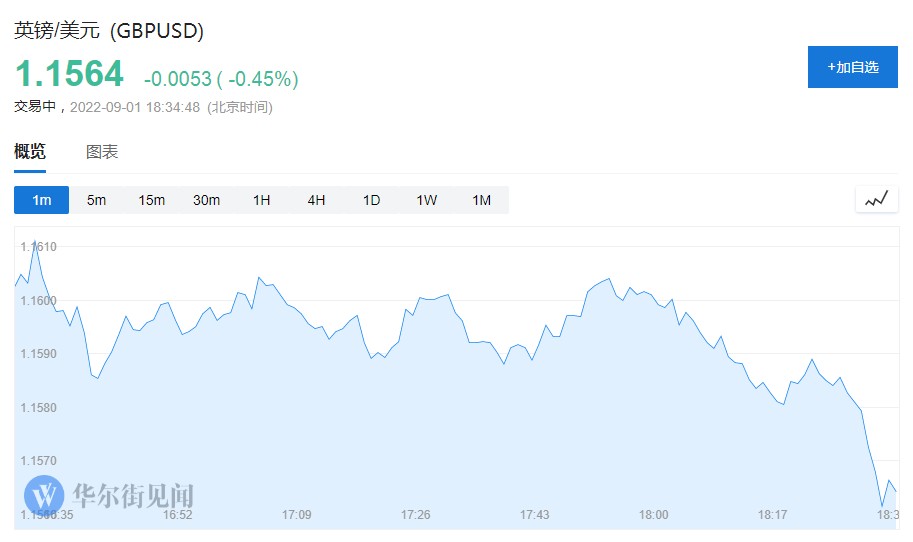Click the -0.0053 (-0.45%) change value

[x=221, y=78]
